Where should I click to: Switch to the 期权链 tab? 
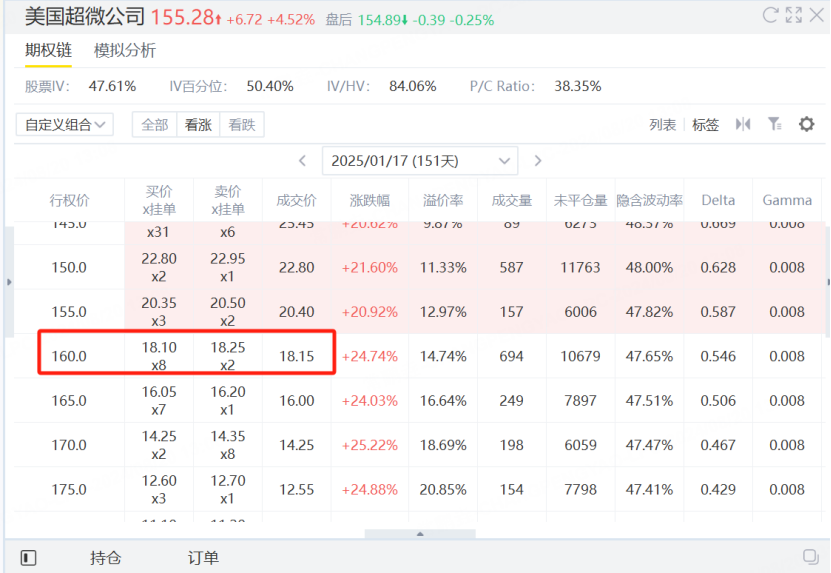(48, 50)
